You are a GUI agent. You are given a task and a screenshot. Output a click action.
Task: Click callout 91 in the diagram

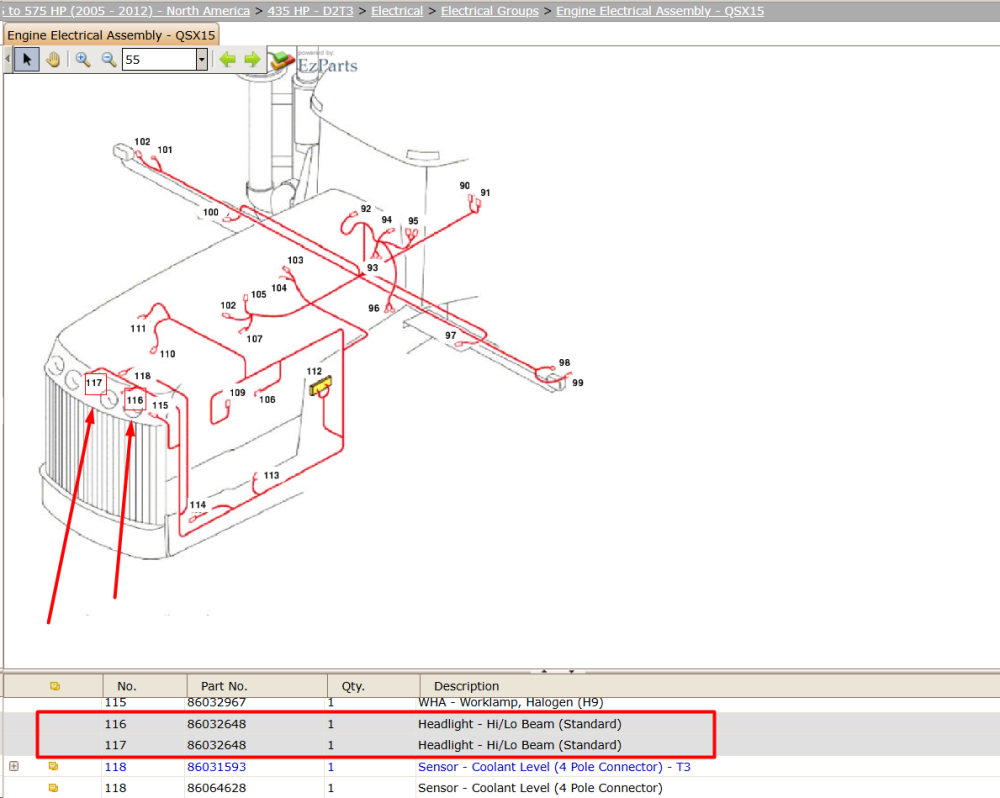click(x=485, y=192)
